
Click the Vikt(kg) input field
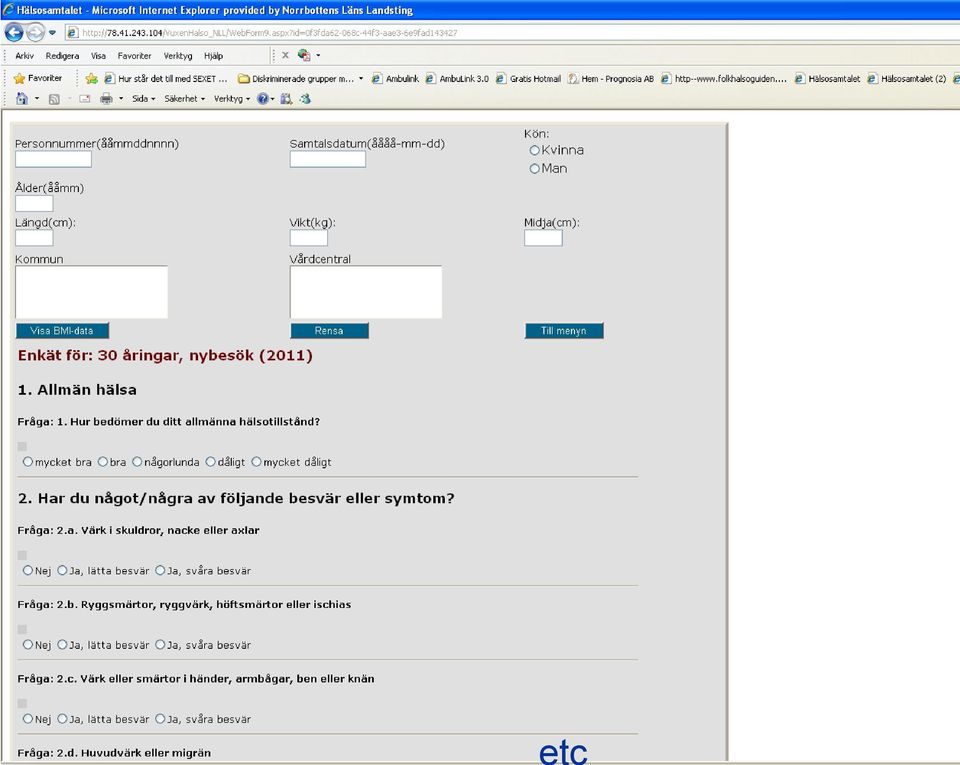309,237
